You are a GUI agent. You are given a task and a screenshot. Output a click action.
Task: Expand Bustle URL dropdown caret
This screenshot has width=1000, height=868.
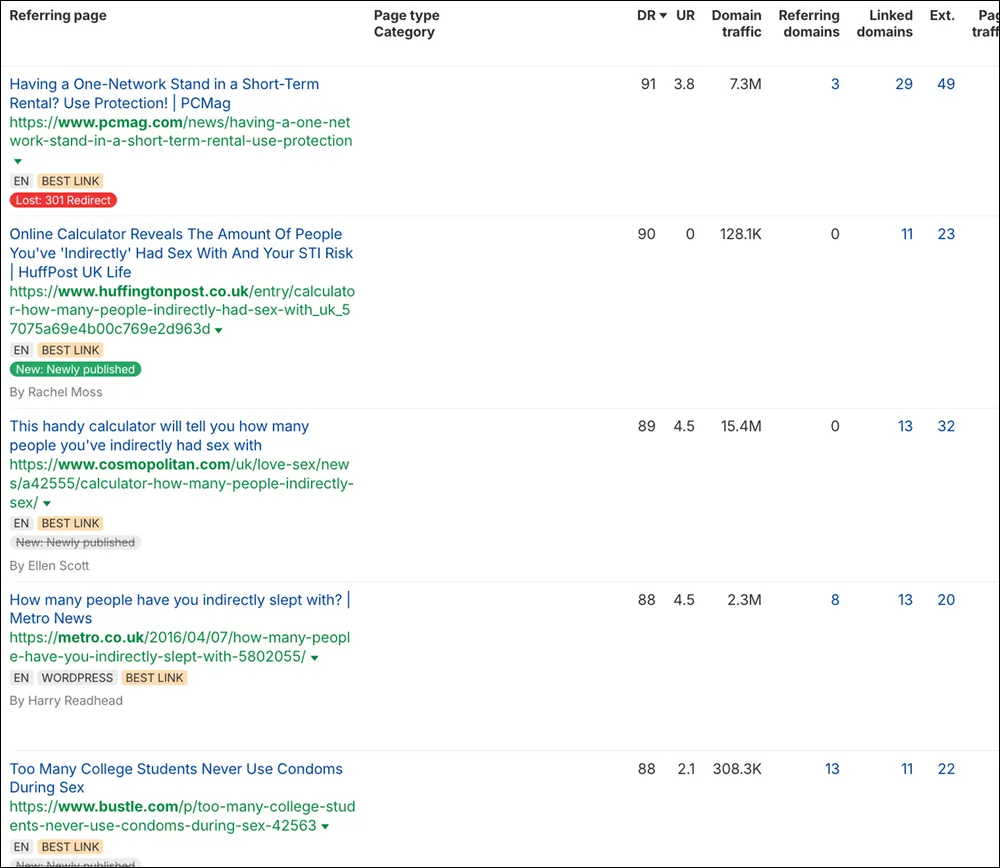pyautogui.click(x=325, y=827)
